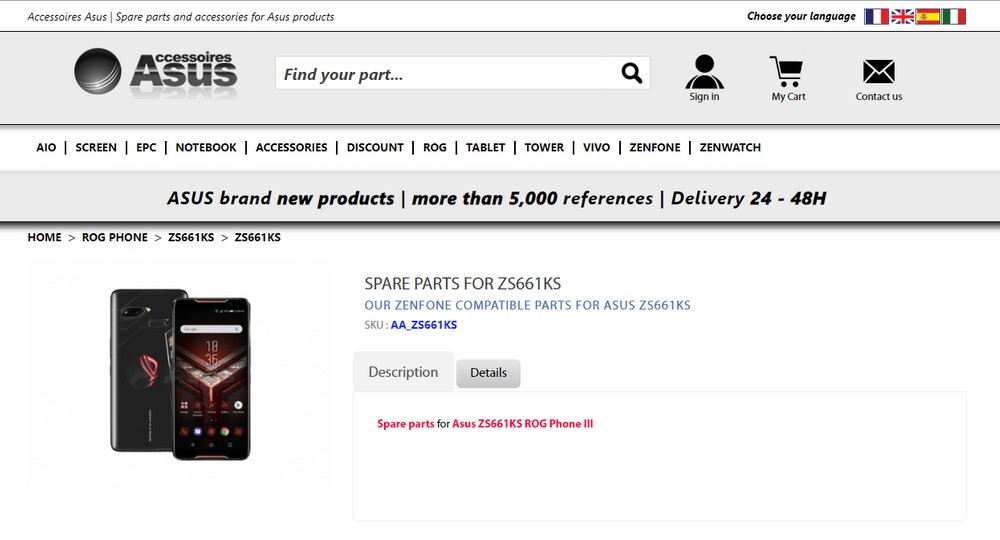Image resolution: width=1000 pixels, height=540 pixels.
Task: Switch to the Details tab
Action: 488,373
